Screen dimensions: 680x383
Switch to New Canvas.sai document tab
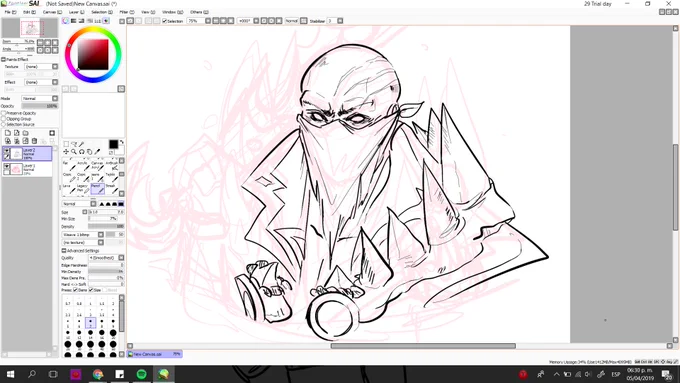pos(154,354)
